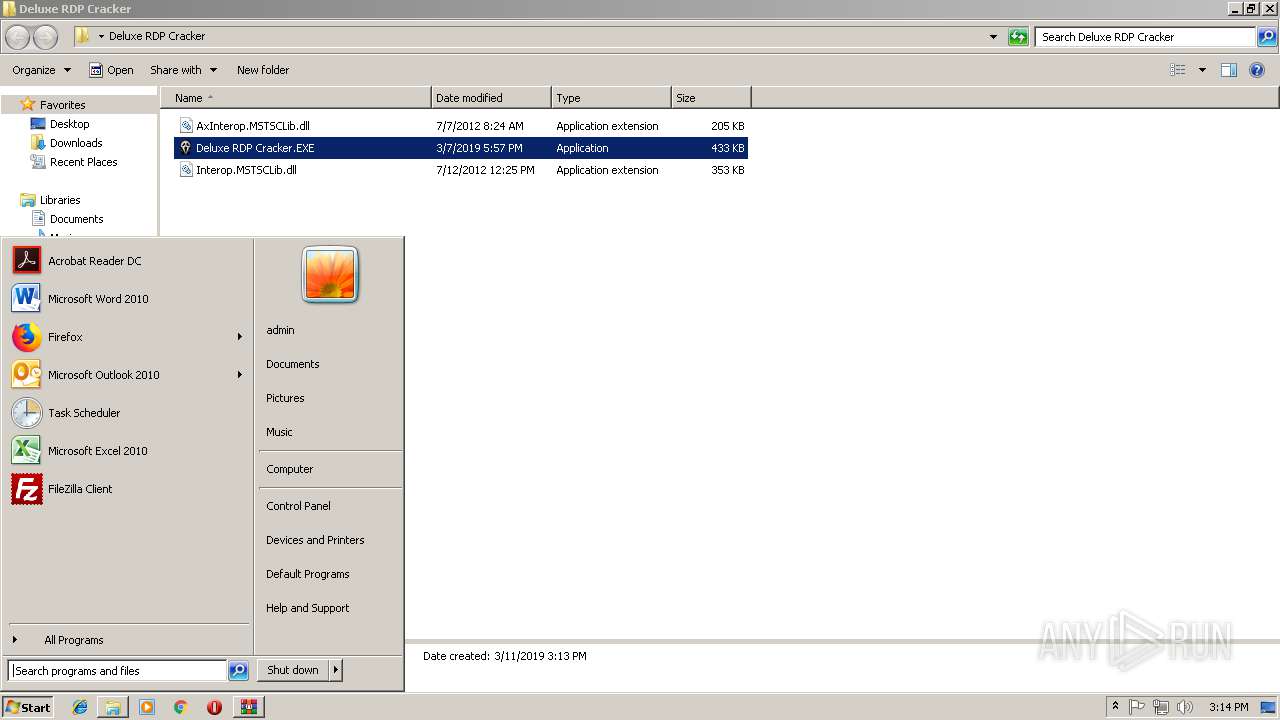
Task: Click the Shut down button
Action: coord(293,670)
